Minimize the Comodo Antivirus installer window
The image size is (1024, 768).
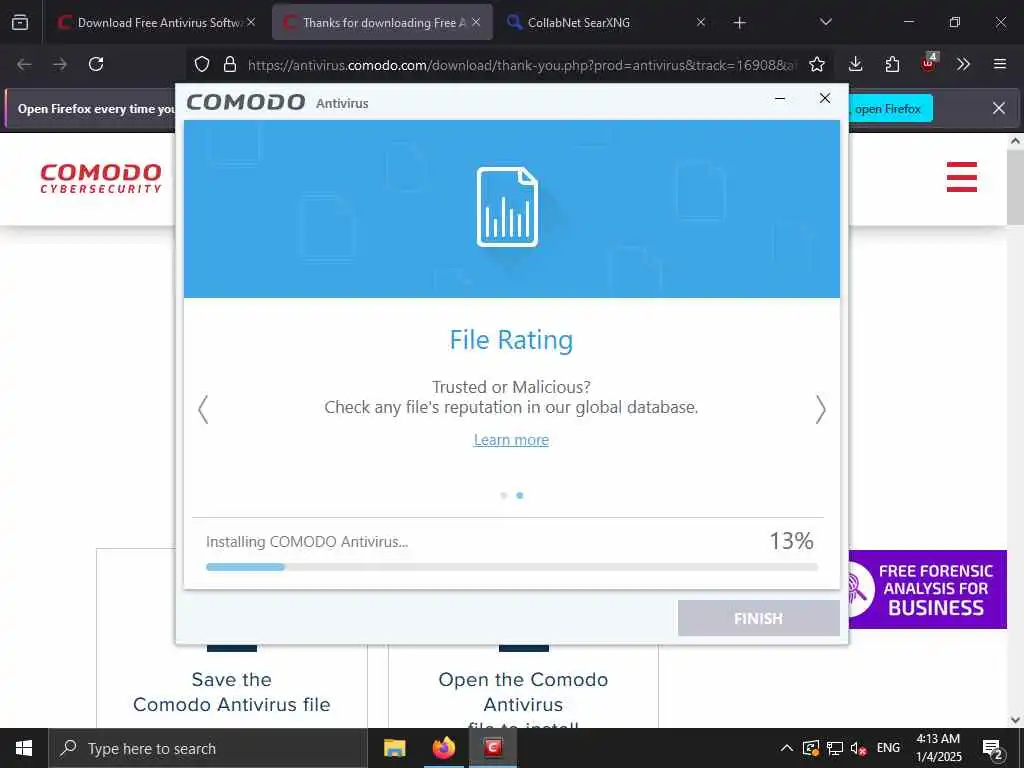(780, 99)
